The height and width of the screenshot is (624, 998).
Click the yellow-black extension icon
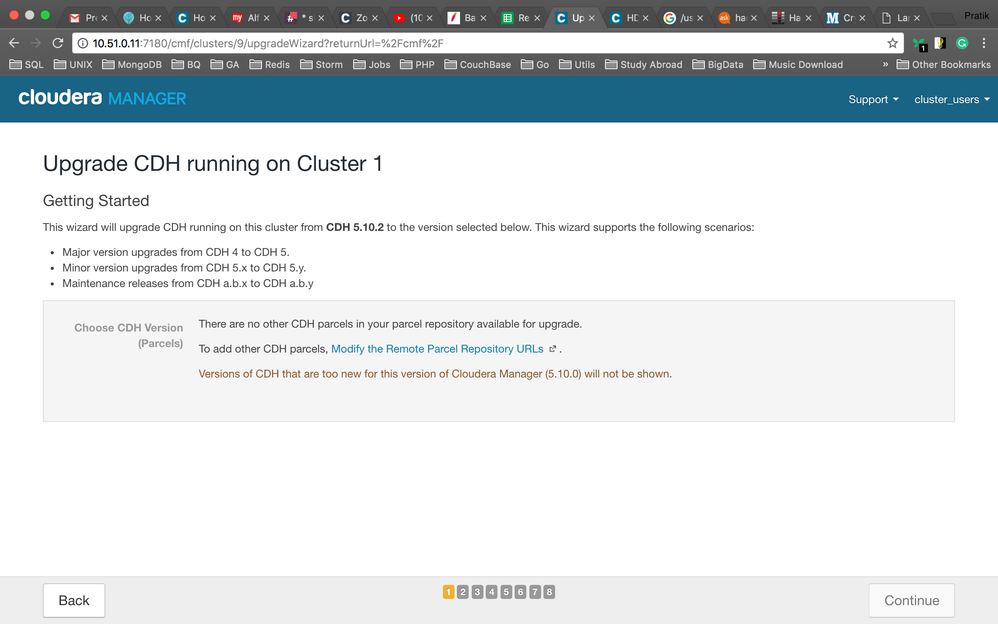pyautogui.click(x=940, y=43)
